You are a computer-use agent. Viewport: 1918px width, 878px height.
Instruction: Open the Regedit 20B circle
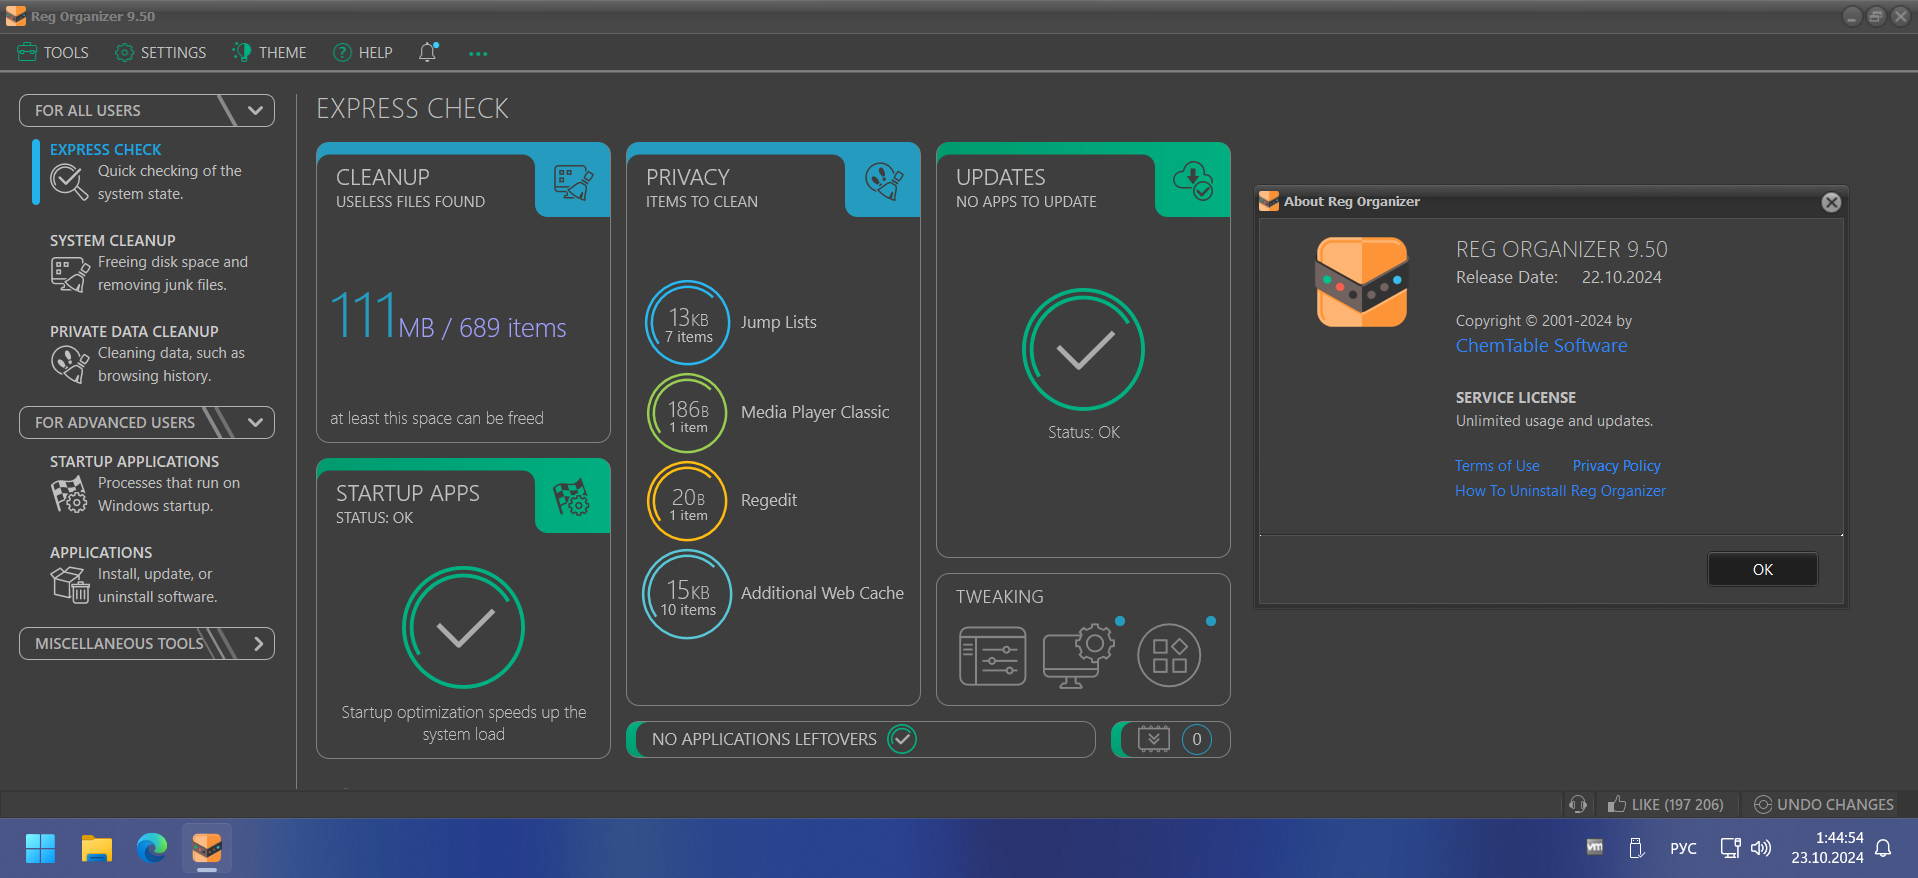[687, 501]
